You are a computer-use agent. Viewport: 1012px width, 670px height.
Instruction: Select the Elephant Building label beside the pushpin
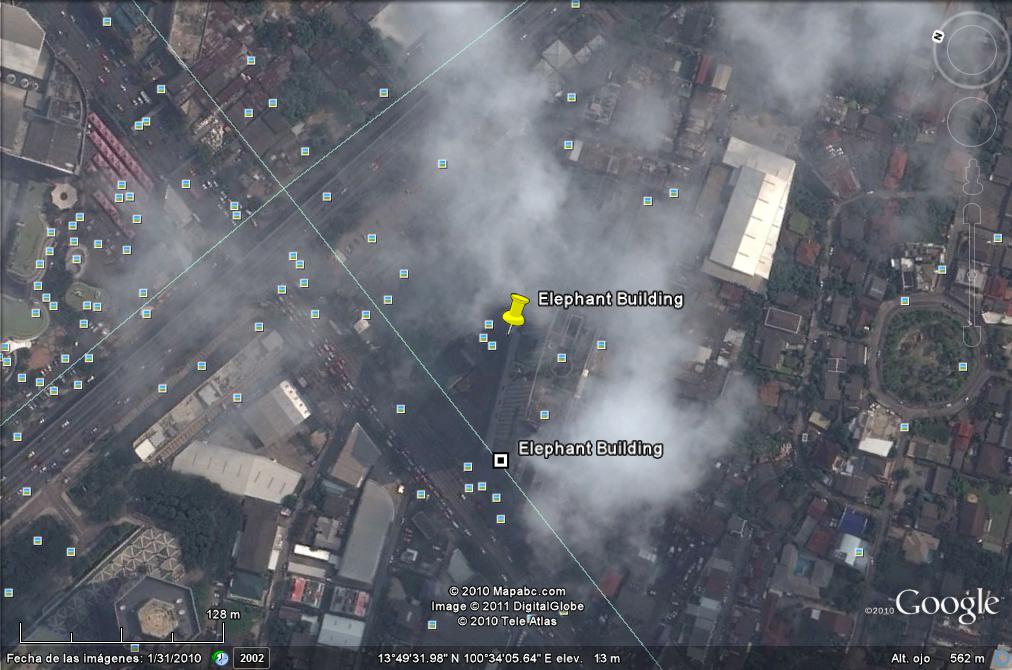click(611, 299)
